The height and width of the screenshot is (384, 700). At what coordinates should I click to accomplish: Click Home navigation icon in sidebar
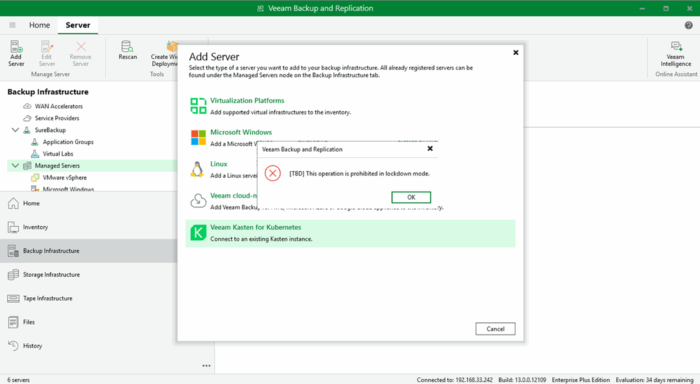click(13, 203)
